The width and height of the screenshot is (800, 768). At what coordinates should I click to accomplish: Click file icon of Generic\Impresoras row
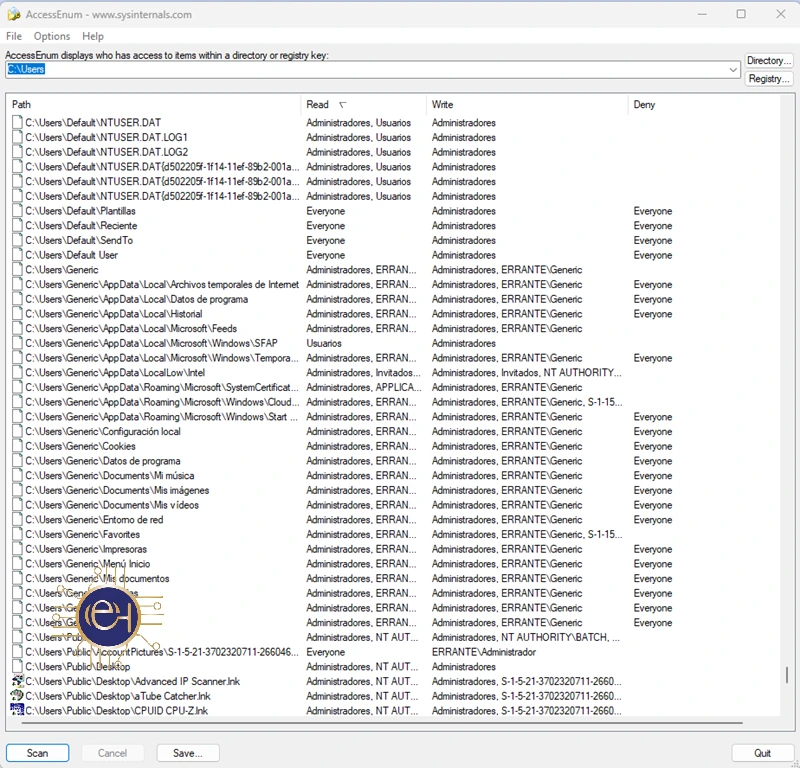click(x=17, y=549)
